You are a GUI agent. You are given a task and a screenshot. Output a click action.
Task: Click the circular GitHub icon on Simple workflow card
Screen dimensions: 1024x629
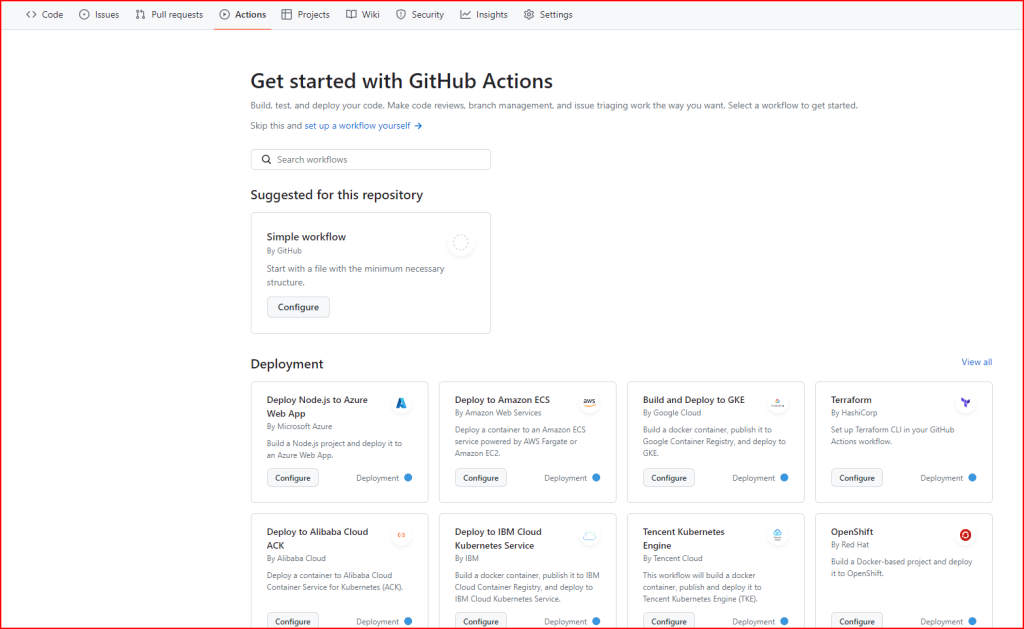(460, 242)
